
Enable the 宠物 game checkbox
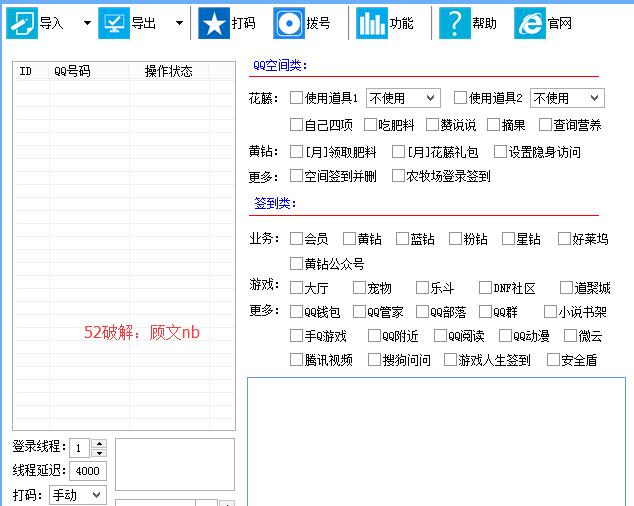point(359,288)
